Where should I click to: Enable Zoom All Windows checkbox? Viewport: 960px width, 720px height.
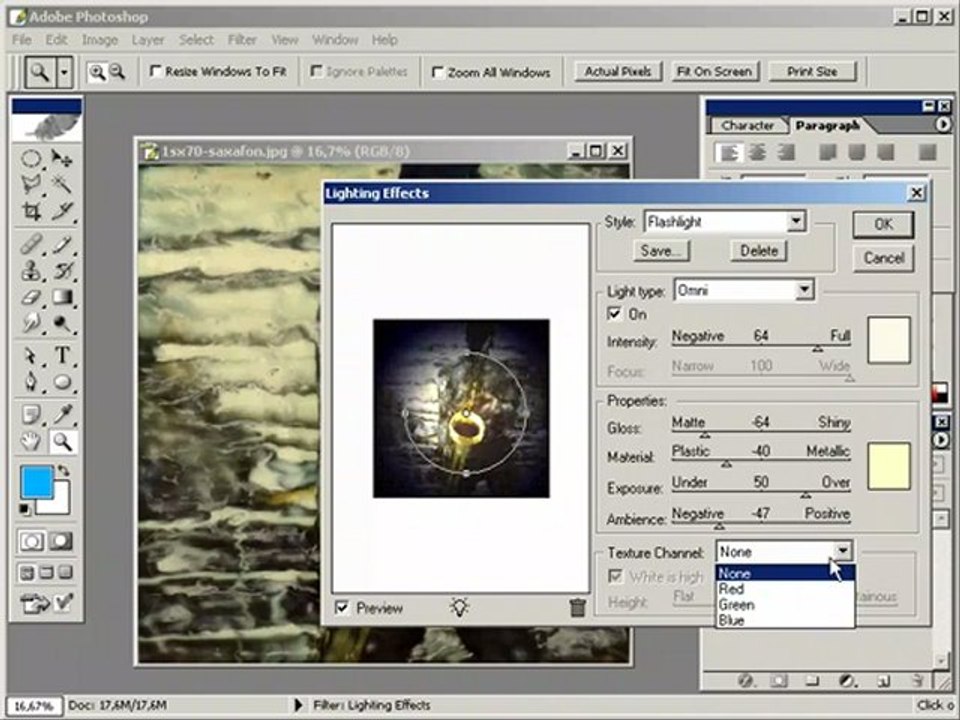[x=438, y=72]
